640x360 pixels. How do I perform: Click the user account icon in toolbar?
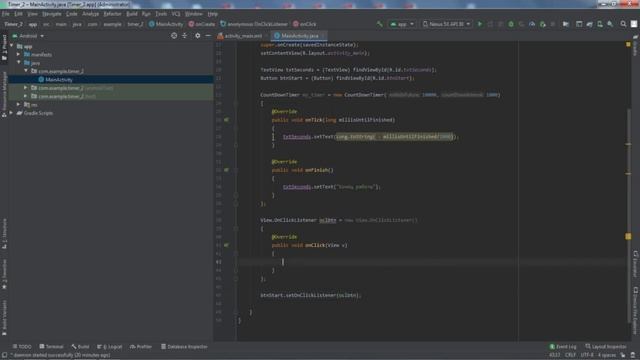coord(633,24)
